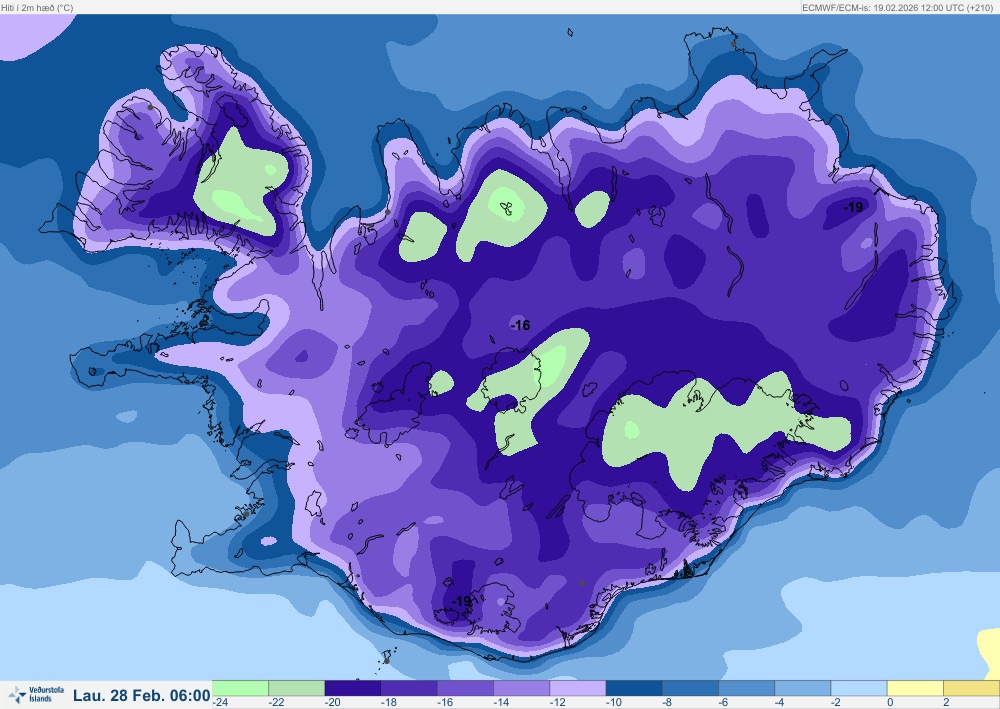Screen dimensions: 1000x709
Task: Pick the dark indigo legend swatch at -20
Action: 353,688
